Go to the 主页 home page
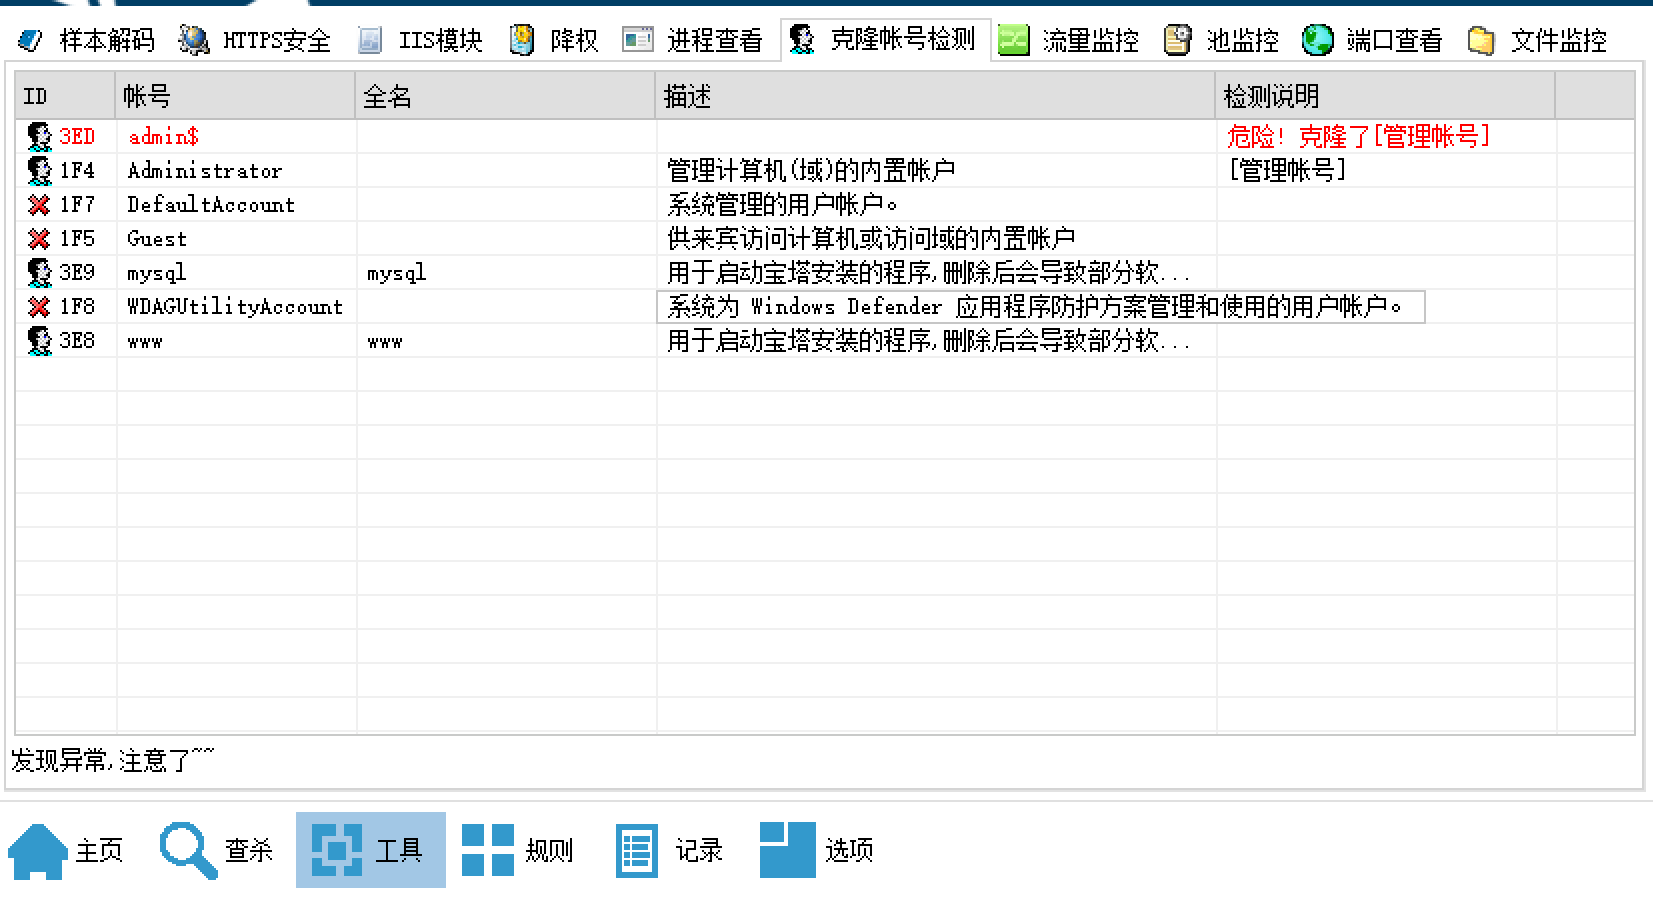Image resolution: width=1653 pixels, height=902 pixels. tap(67, 850)
